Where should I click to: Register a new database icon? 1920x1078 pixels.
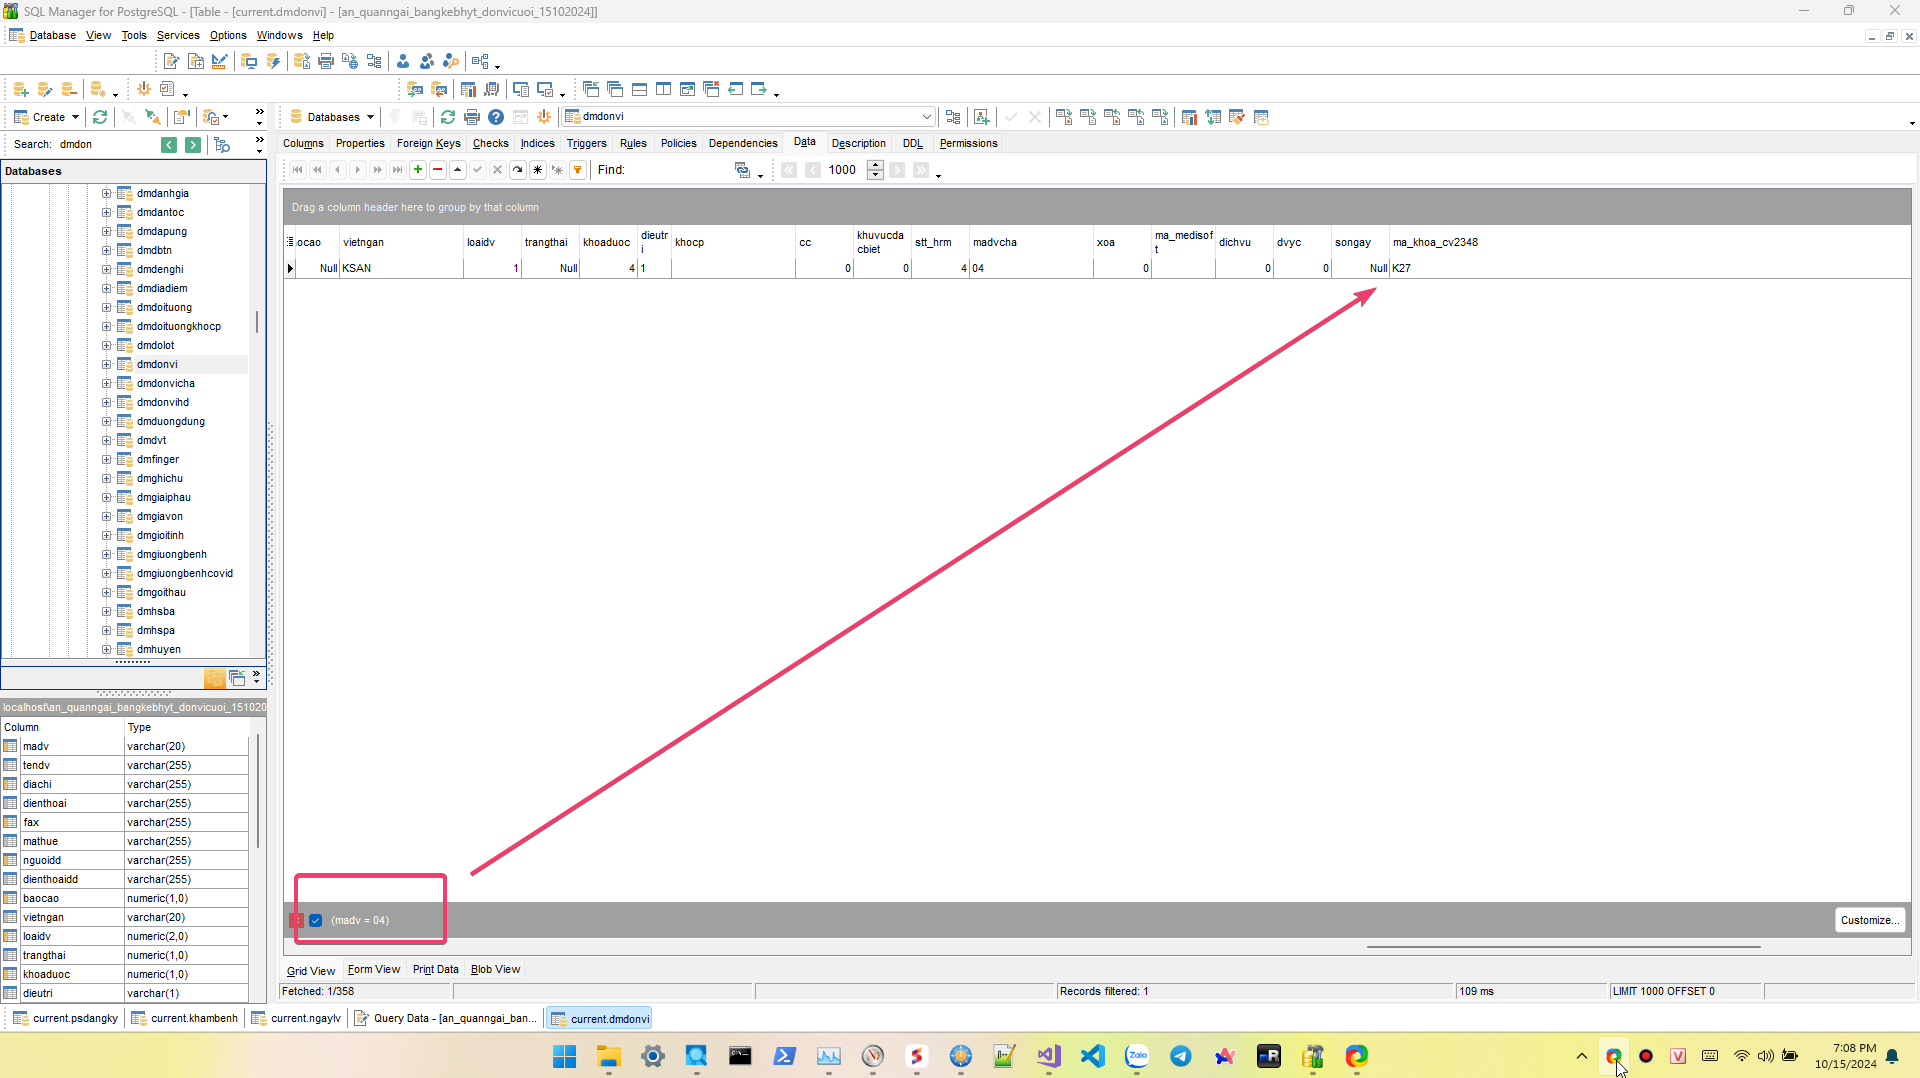(x=21, y=90)
